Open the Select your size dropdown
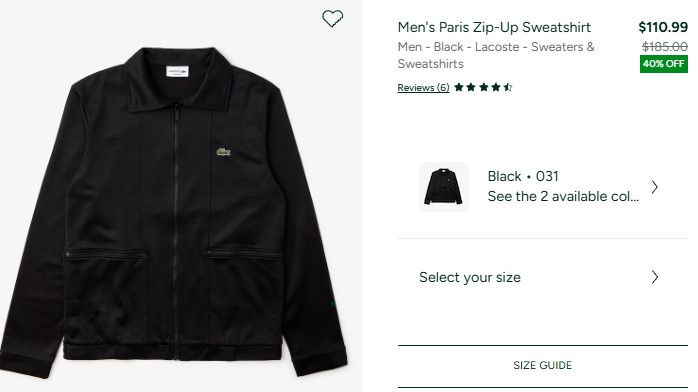Screen dimensions: 698x392 pyautogui.click(x=543, y=277)
